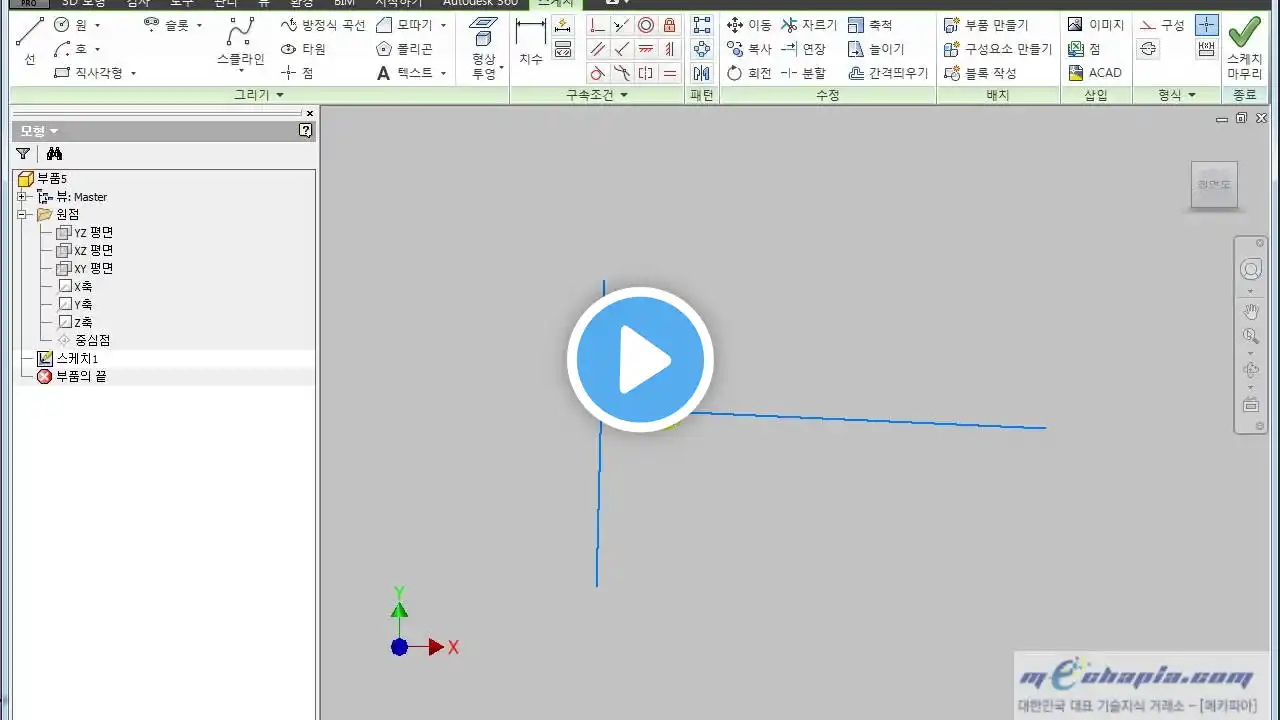Open the Autodesk 360 ribbon tab

[481, 3]
